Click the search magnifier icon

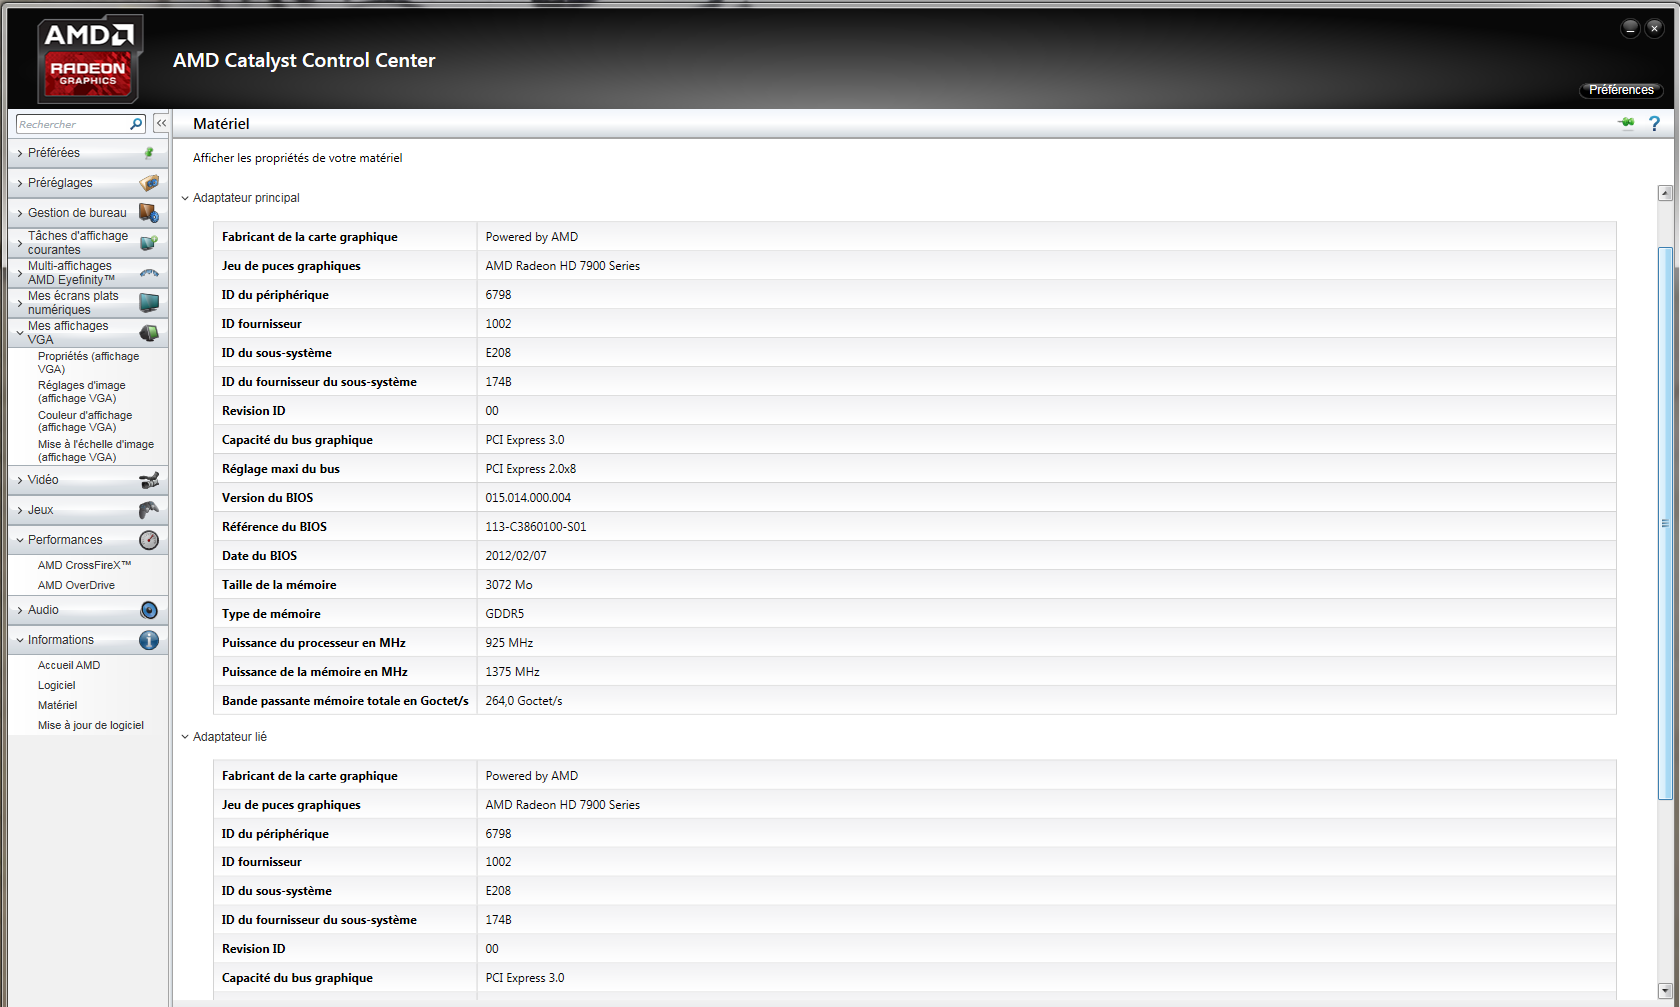click(136, 124)
